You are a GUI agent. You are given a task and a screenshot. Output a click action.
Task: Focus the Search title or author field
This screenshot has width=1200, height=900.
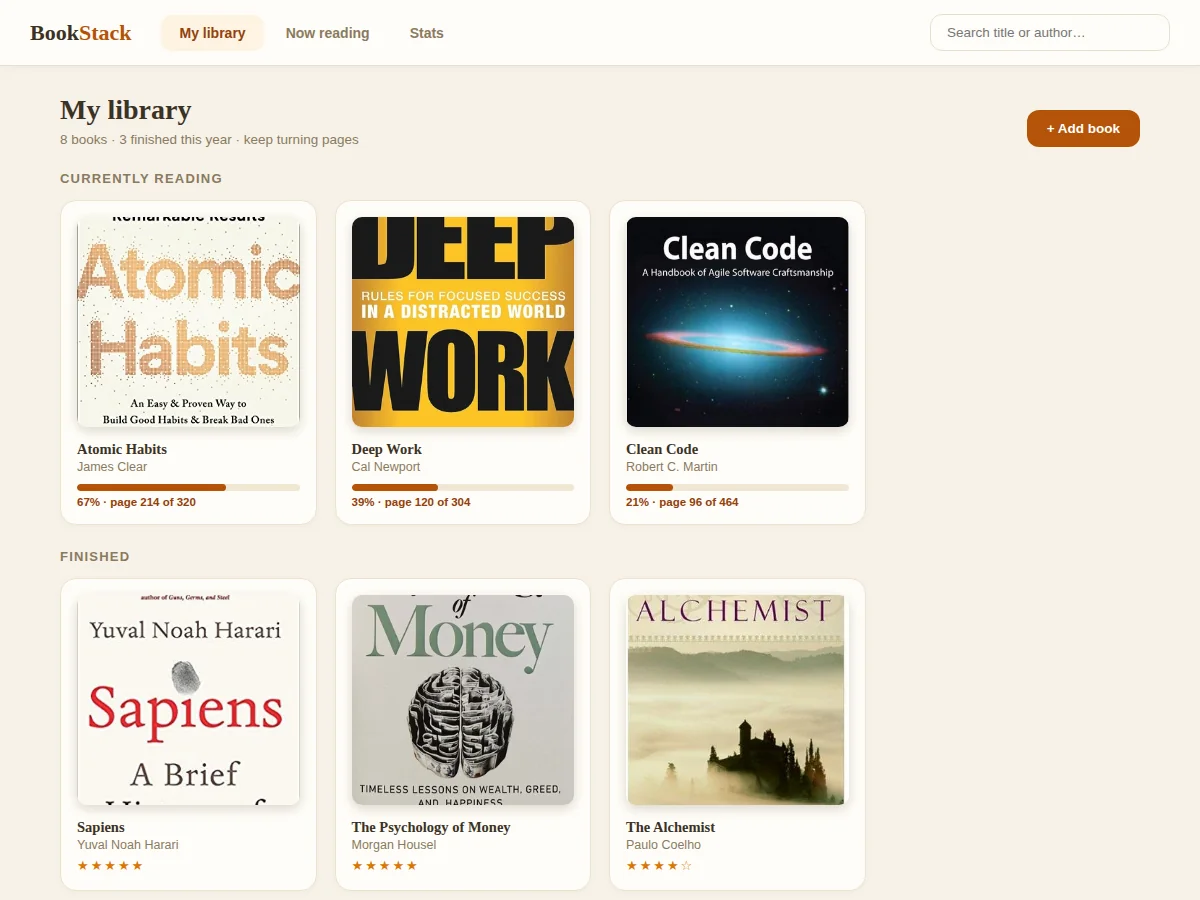click(x=1050, y=33)
